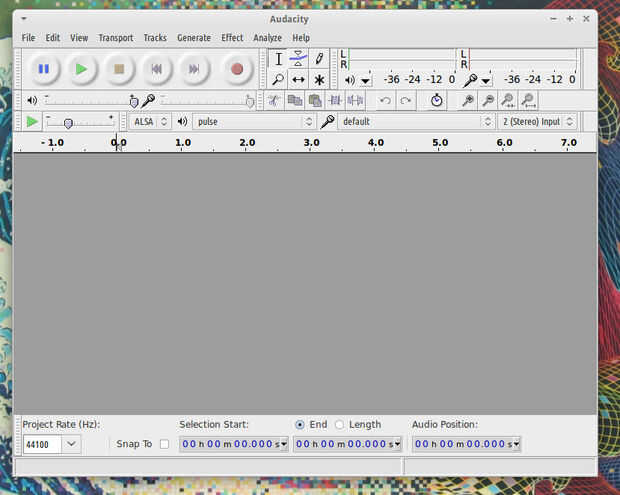Click the Stop button
620x495 pixels.
(x=119, y=69)
